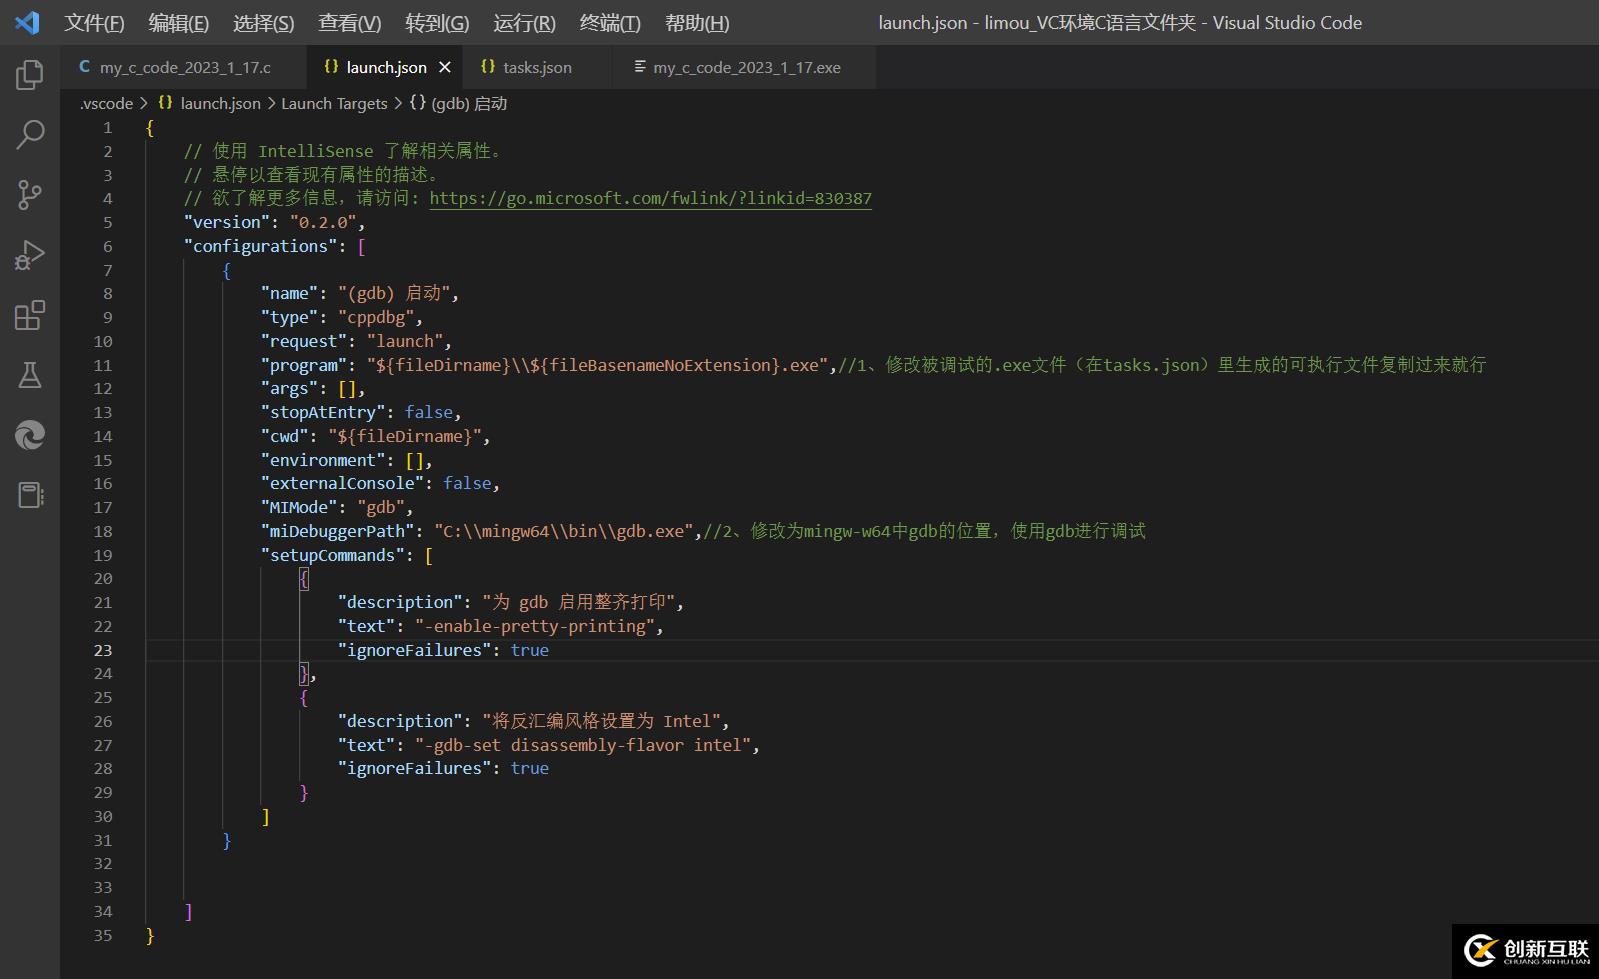Click line number 35 in the gutter
1599x979 pixels.
[103, 935]
